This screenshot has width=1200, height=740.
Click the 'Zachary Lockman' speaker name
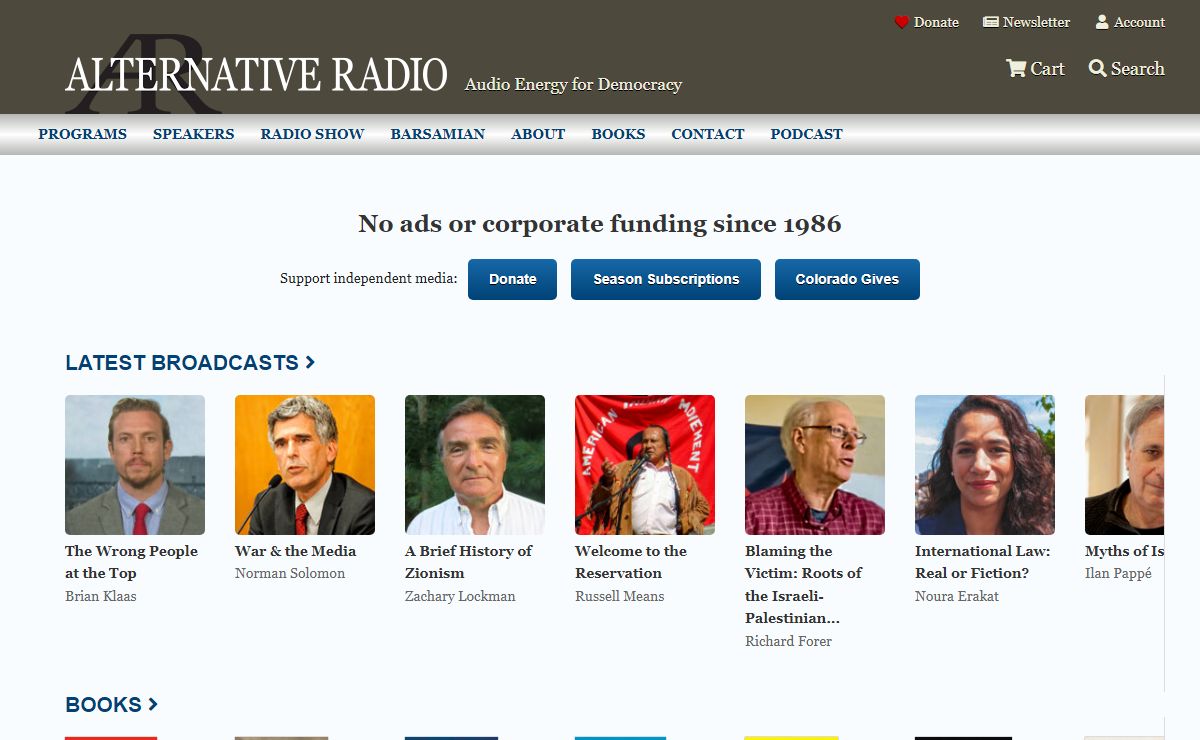coord(460,596)
